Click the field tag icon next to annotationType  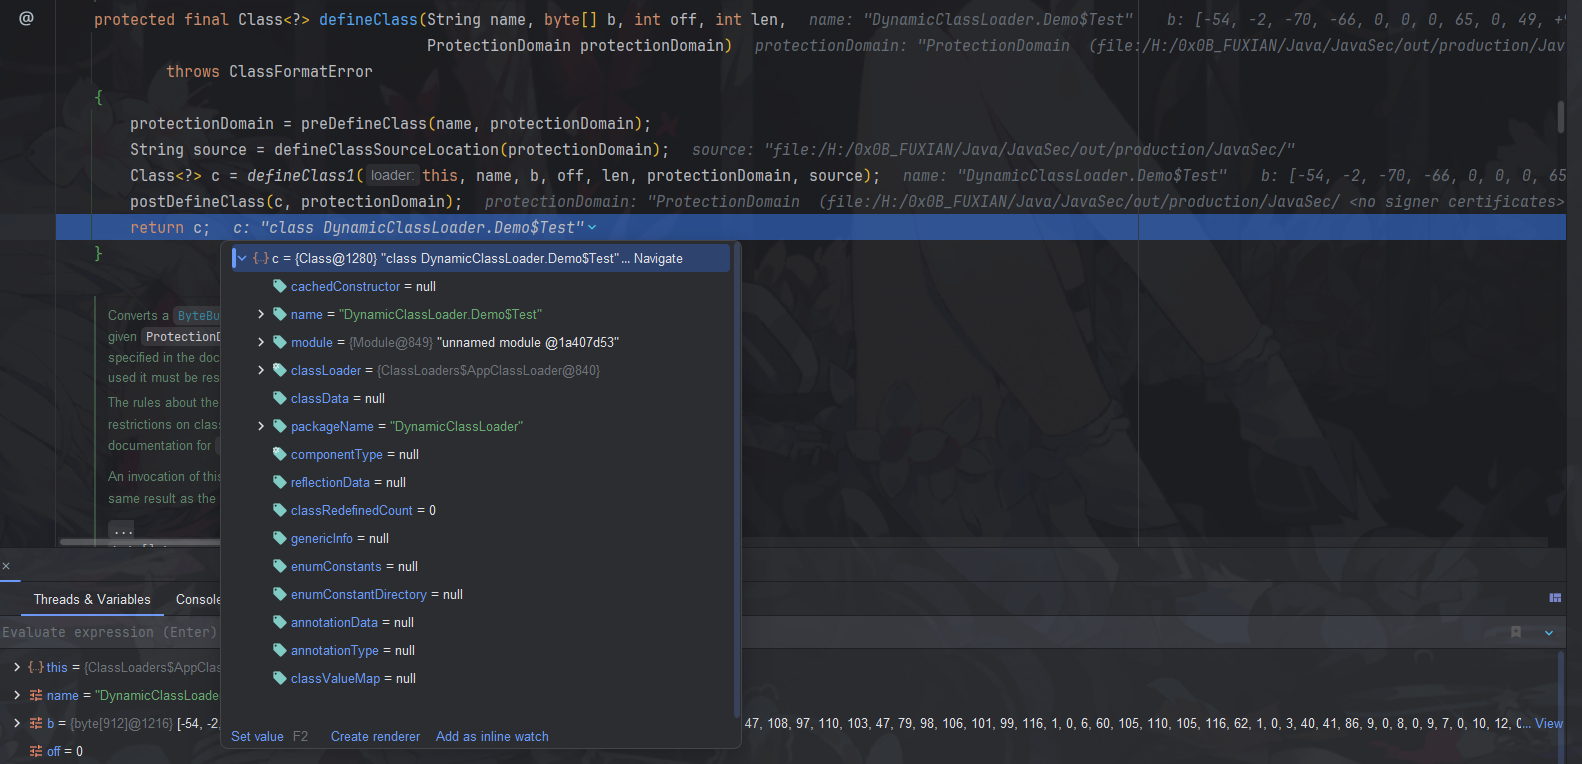tap(280, 650)
